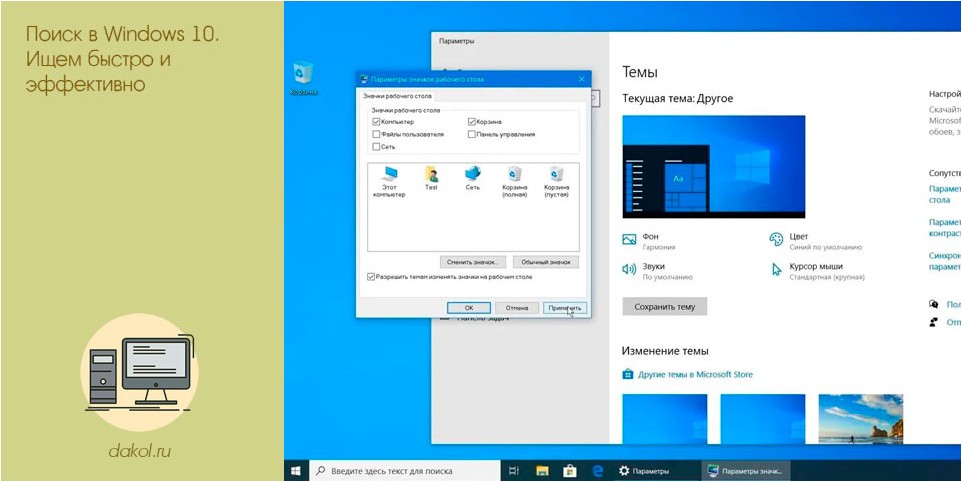Viewport: 962px width, 482px height.
Task: Enable the Панель управления checkbox
Action: (472, 134)
